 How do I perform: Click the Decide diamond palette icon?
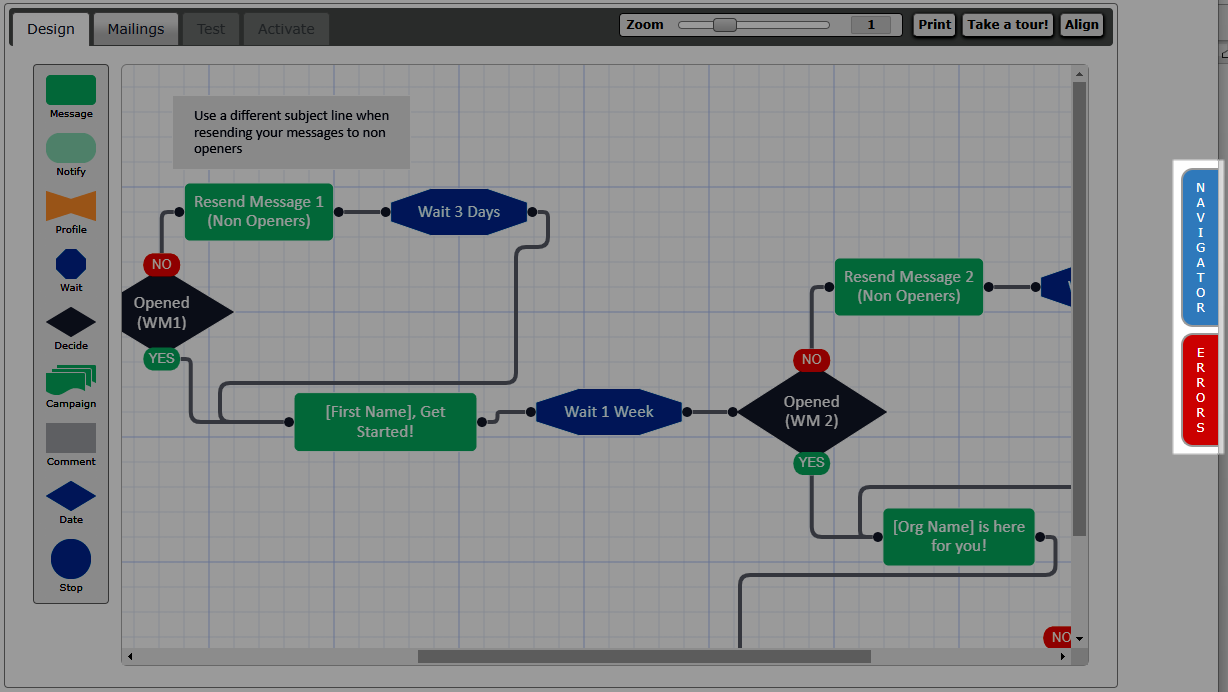pyautogui.click(x=71, y=322)
